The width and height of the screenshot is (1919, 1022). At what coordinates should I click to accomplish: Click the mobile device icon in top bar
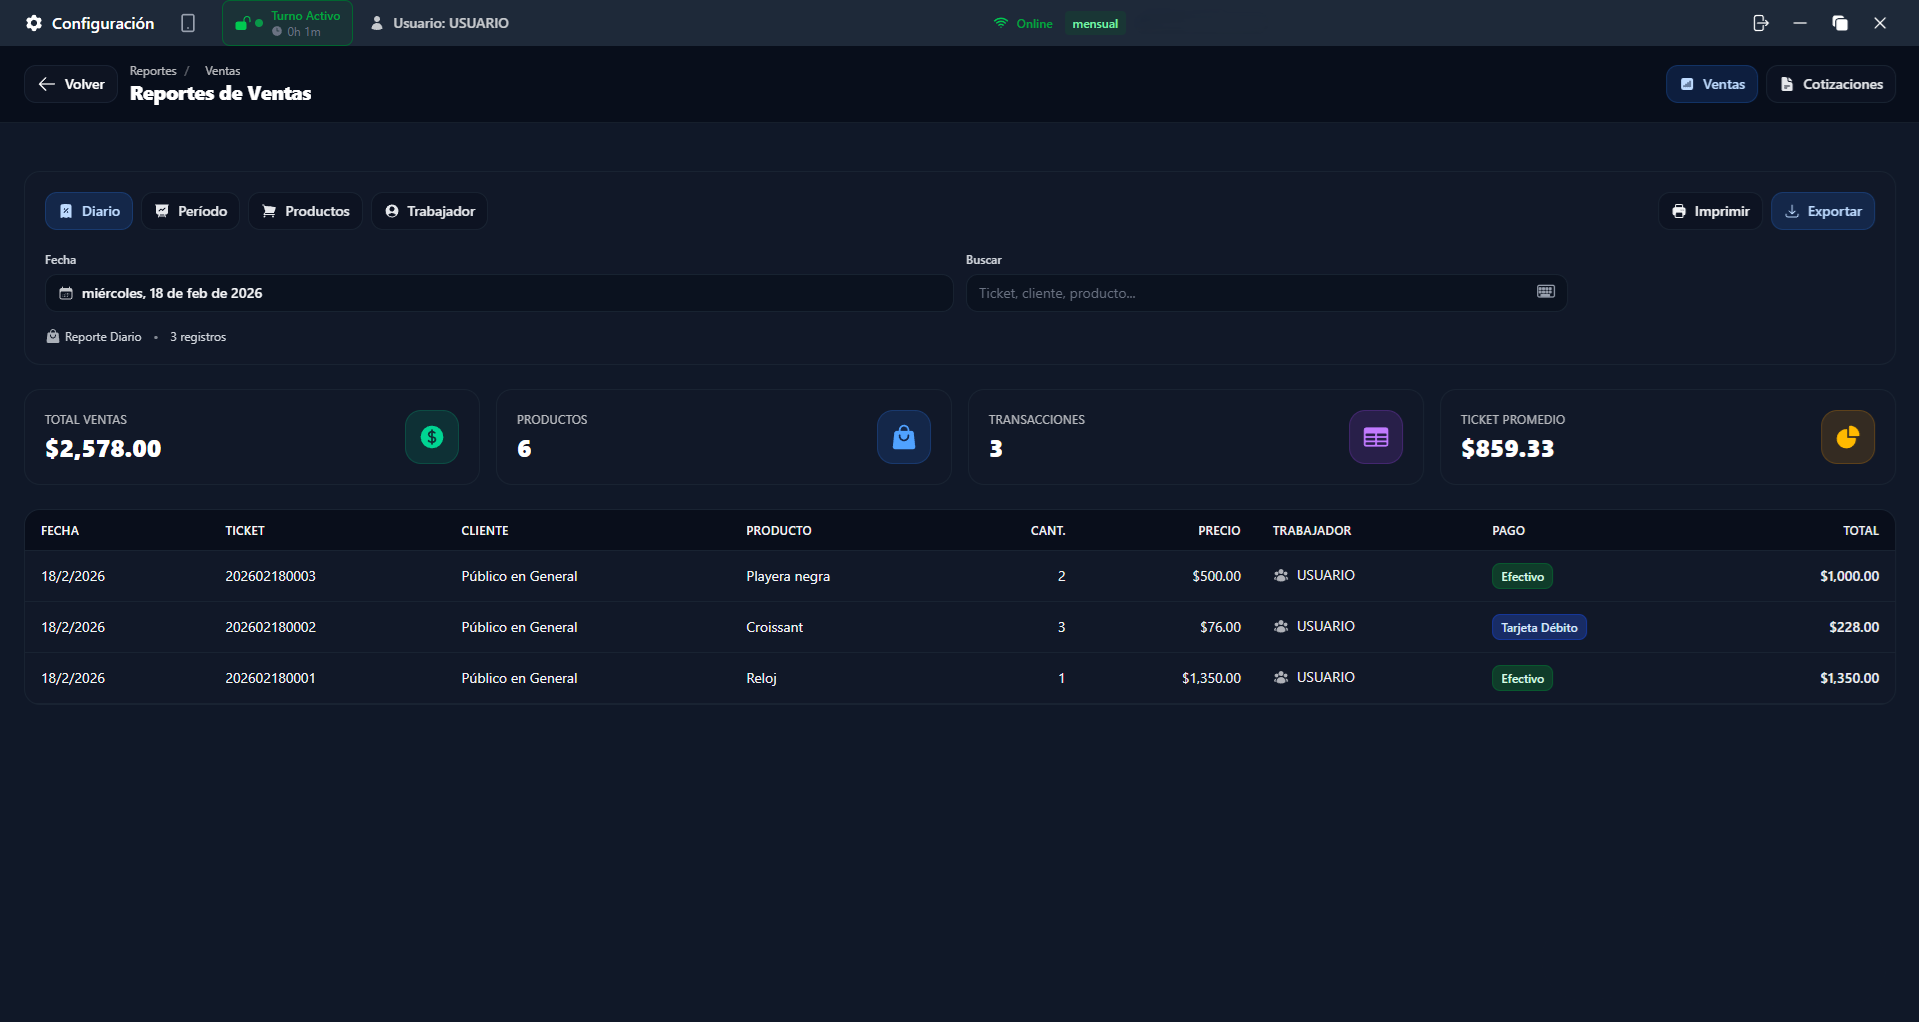(x=188, y=23)
